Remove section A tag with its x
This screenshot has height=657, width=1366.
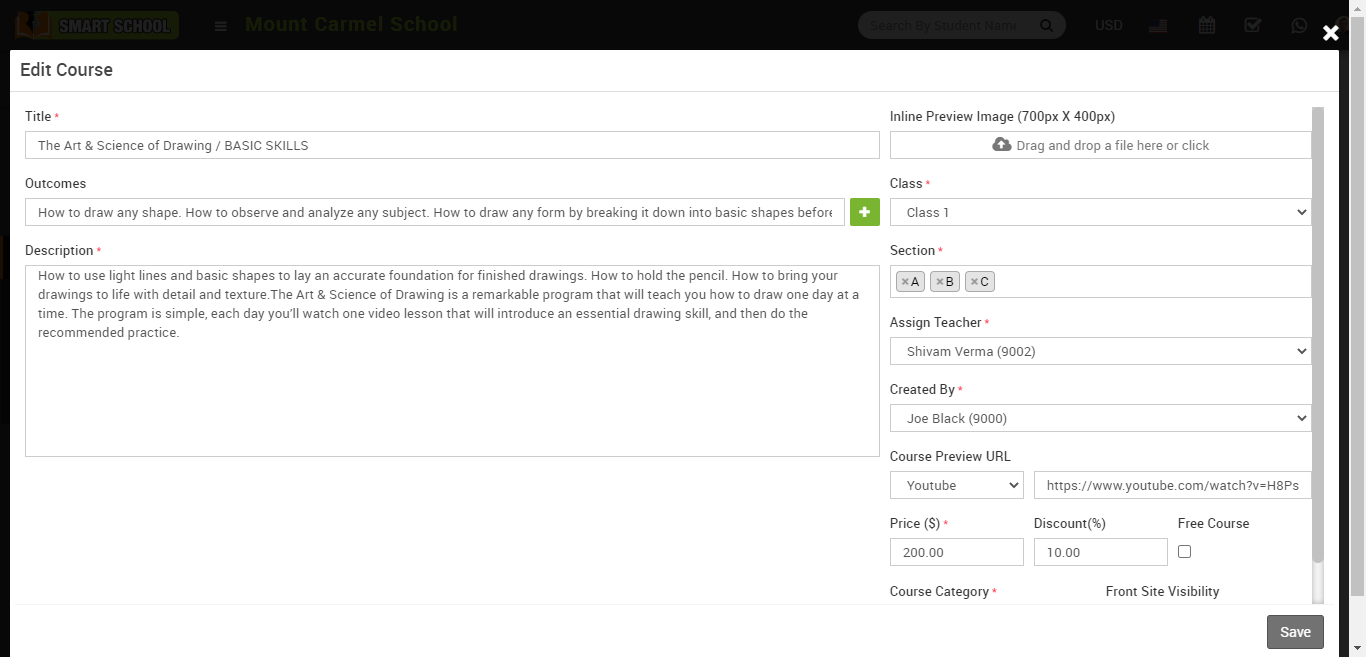pos(905,282)
